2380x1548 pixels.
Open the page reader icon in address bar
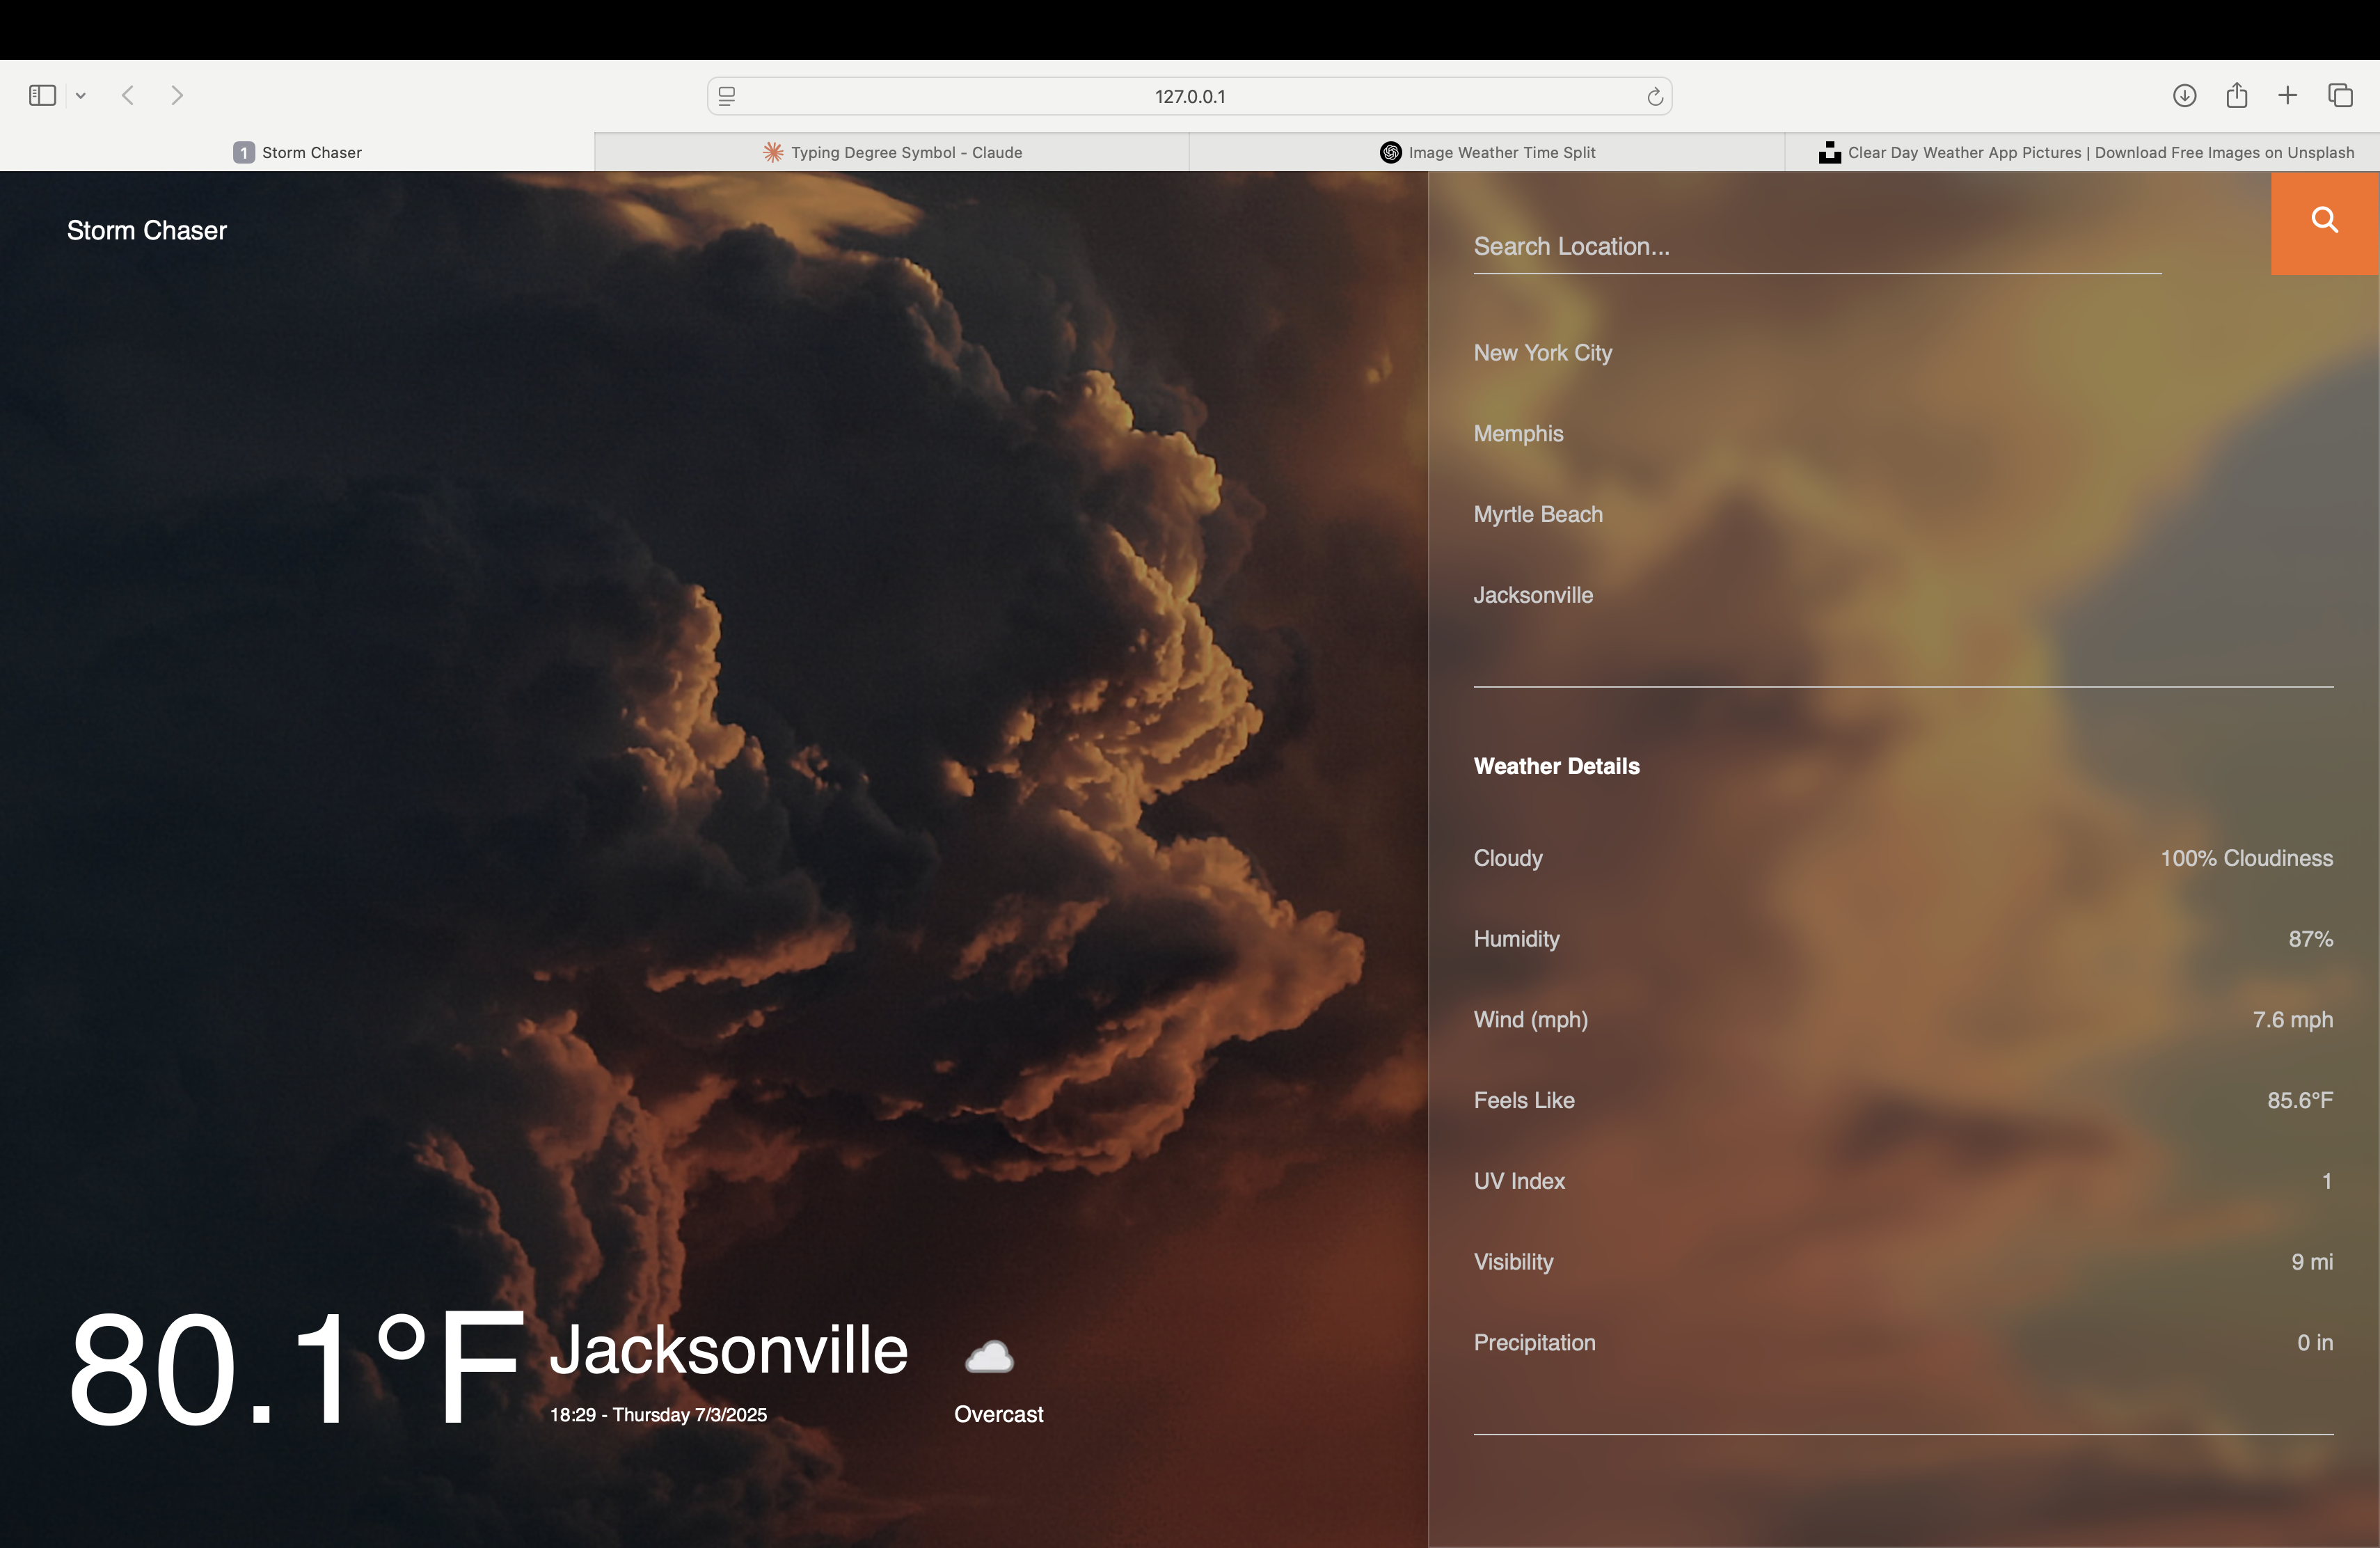[727, 96]
